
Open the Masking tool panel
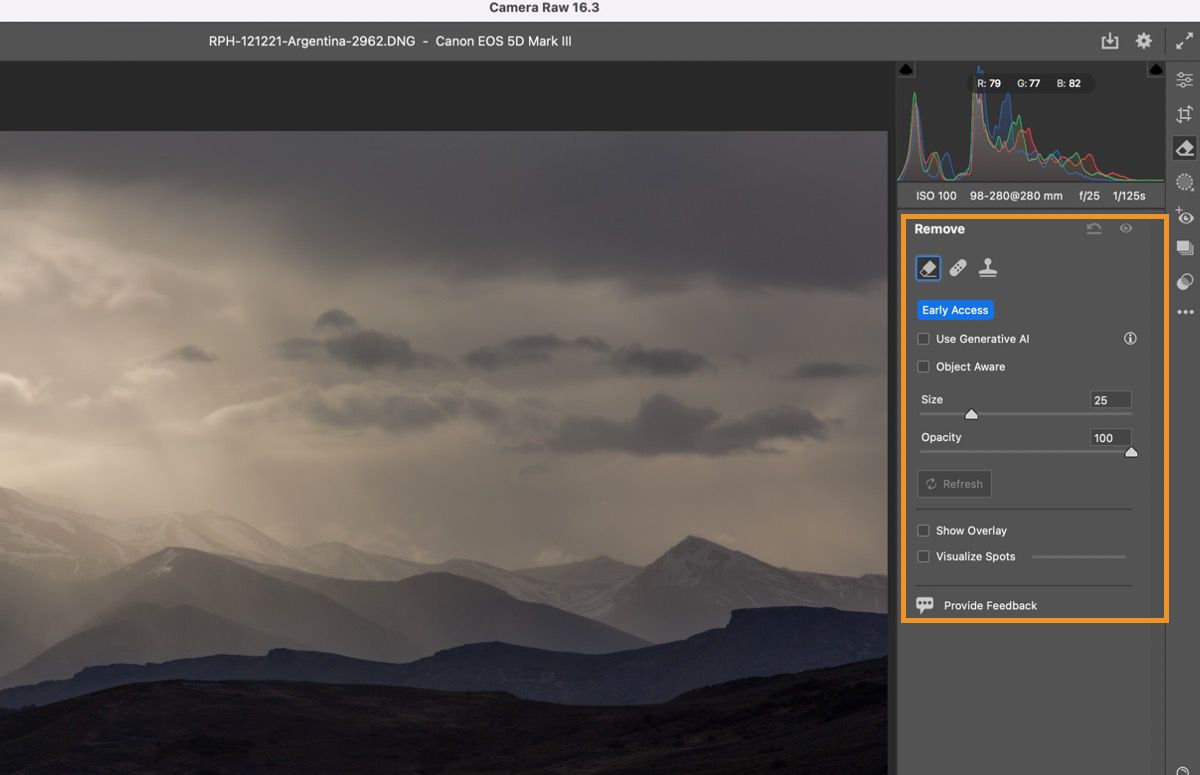pos(1184,182)
